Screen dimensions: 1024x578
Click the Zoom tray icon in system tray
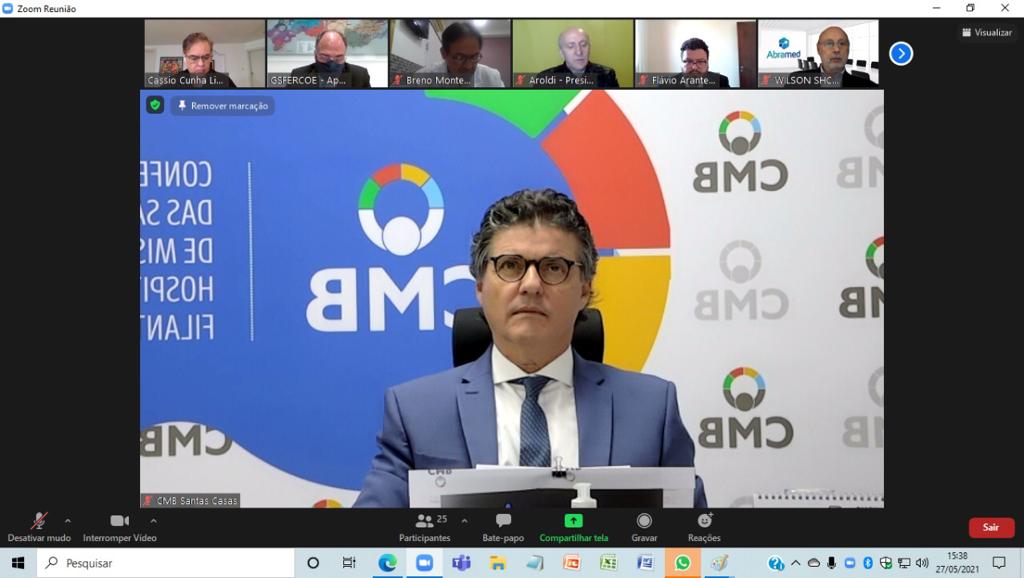click(850, 563)
